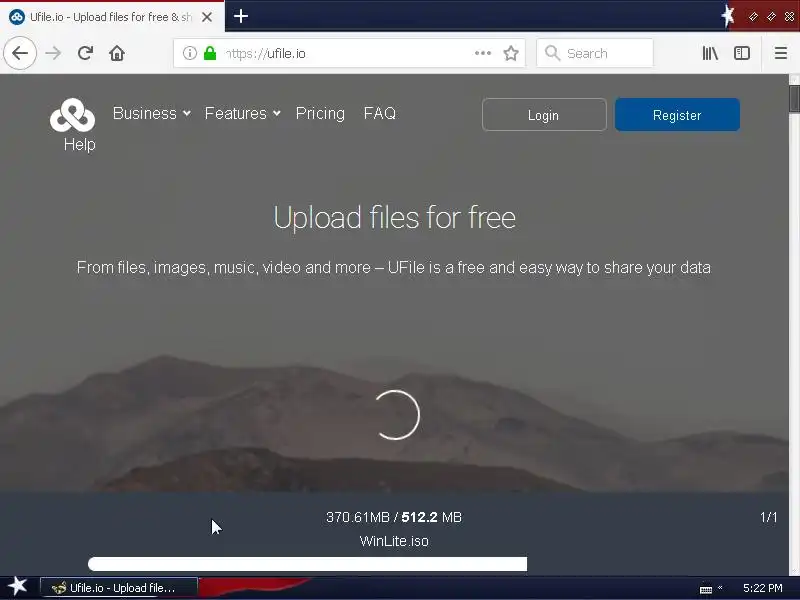Close the Ufile.io tab

click(x=207, y=17)
